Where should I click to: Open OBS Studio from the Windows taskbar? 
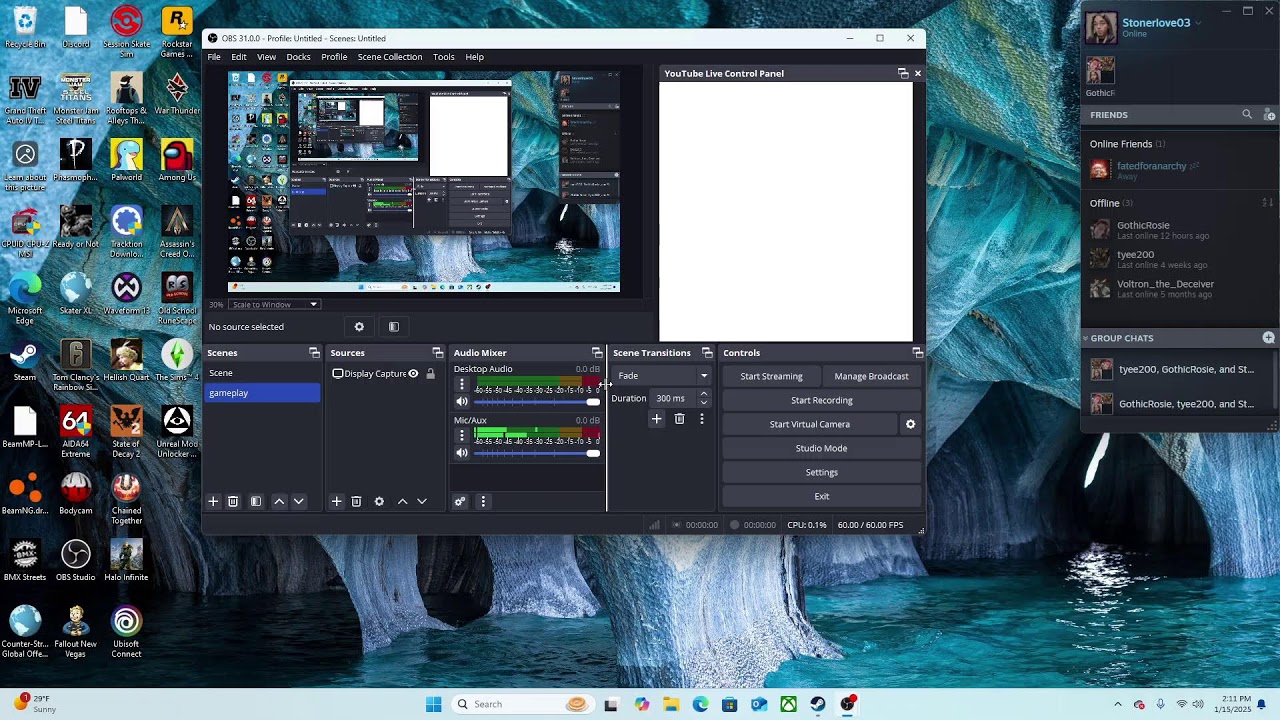point(848,704)
